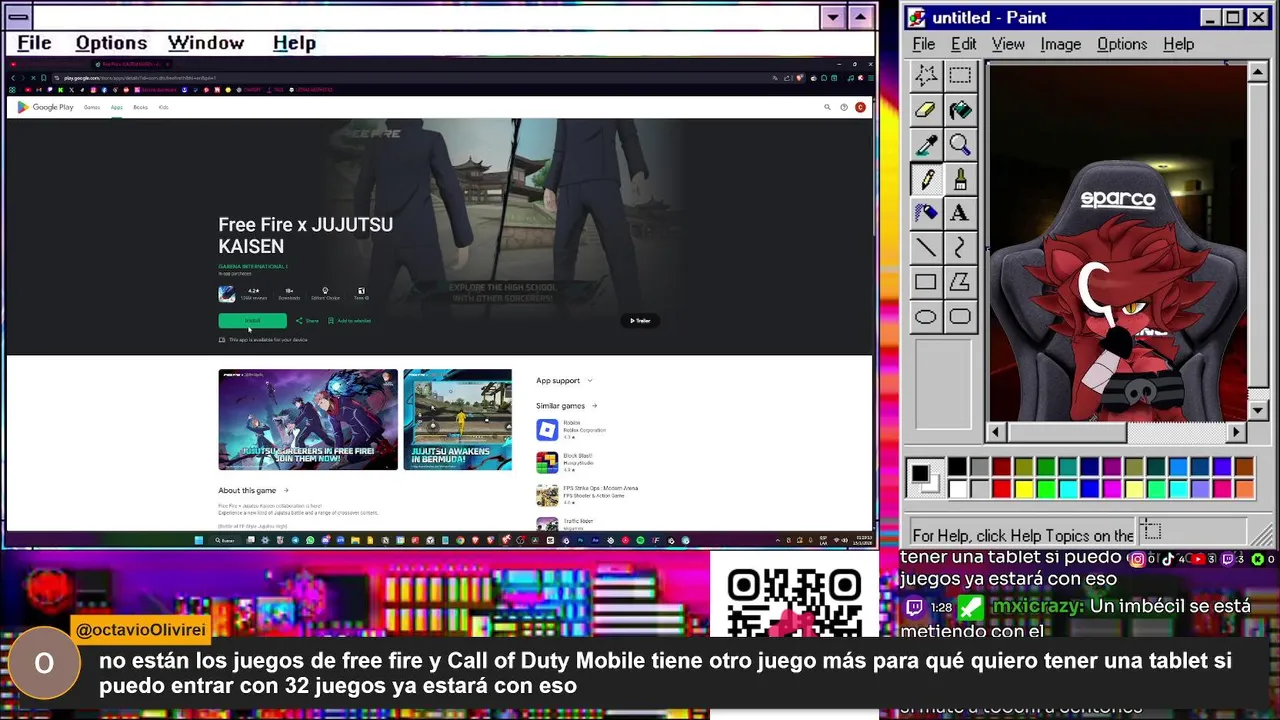Screen dimensions: 1280x720
Task: Open the Books tab on Google Play
Action: point(140,107)
